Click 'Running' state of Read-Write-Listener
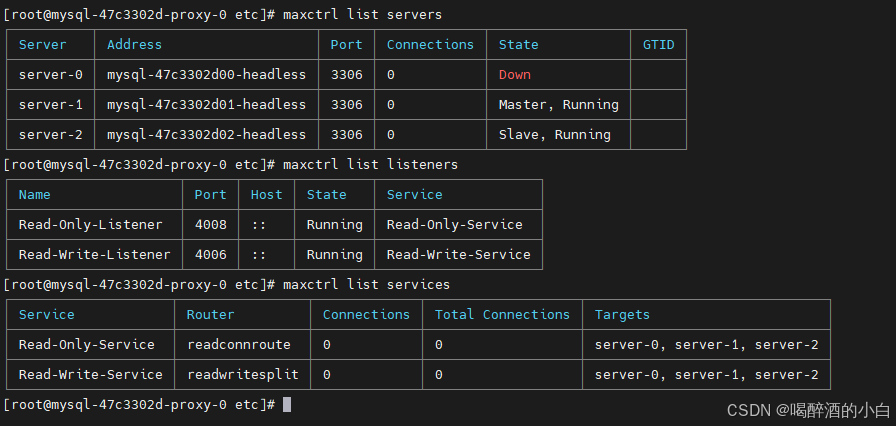This screenshot has width=896, height=426. point(334,255)
